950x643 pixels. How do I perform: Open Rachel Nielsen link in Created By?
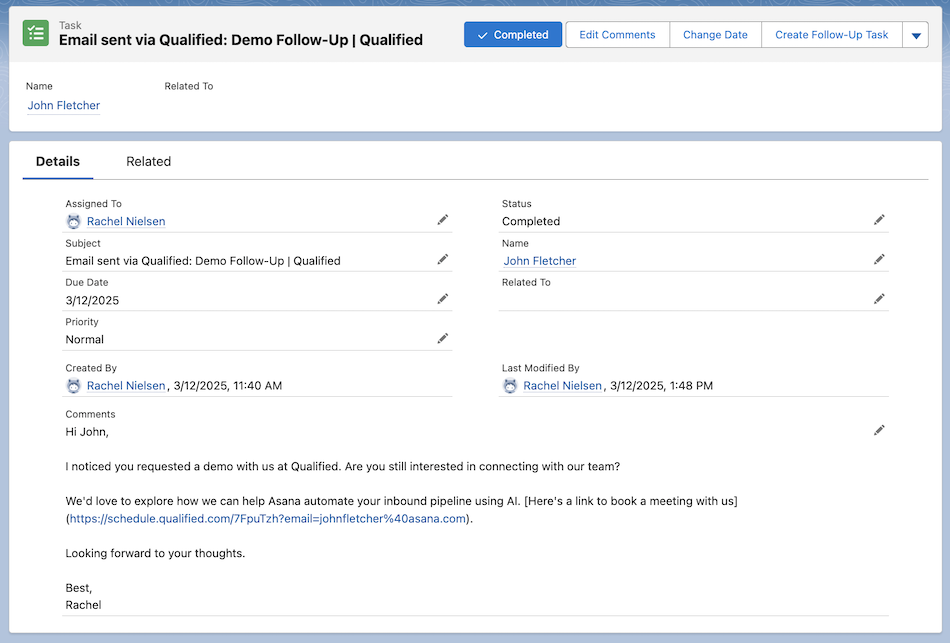pos(126,386)
